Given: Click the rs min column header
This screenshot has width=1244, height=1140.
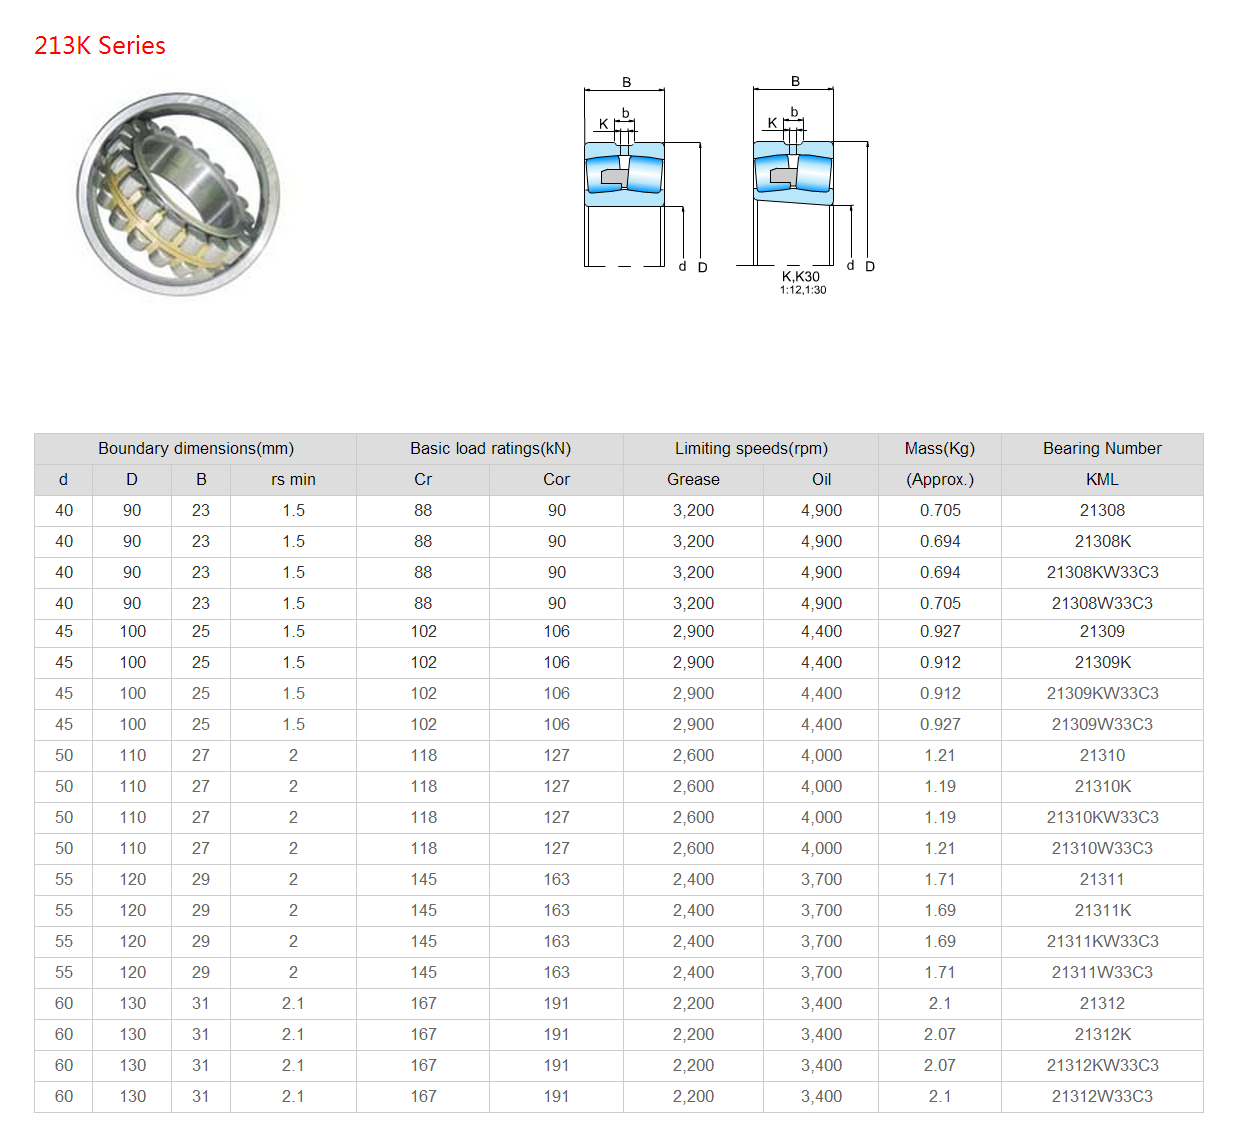Looking at the screenshot, I should (293, 480).
